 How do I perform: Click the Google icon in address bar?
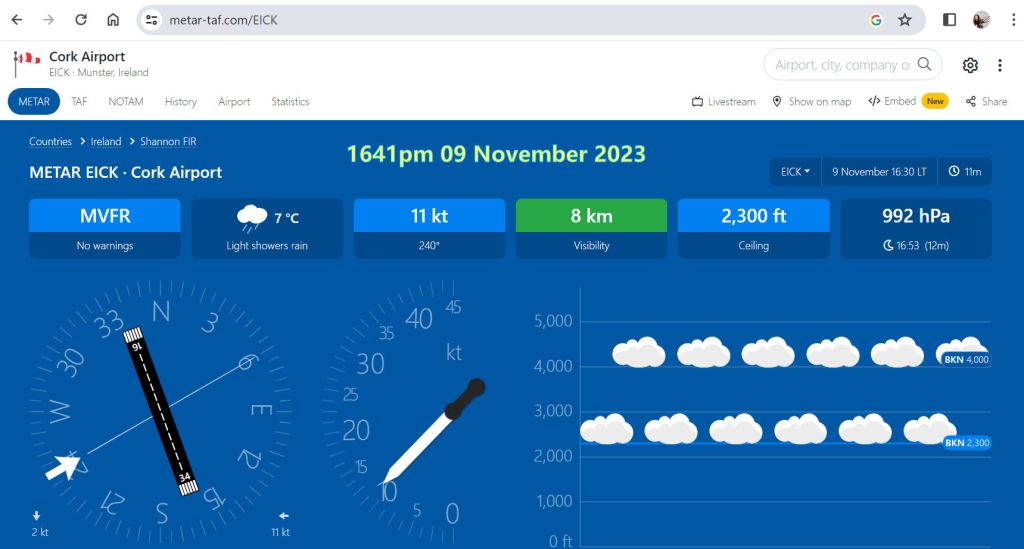pyautogui.click(x=876, y=20)
